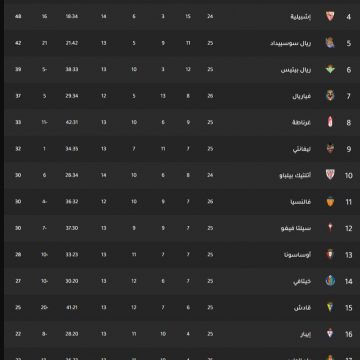This screenshot has width=360, height=360.
Task: Click the Levante crest in row 9
Action: tap(330, 148)
